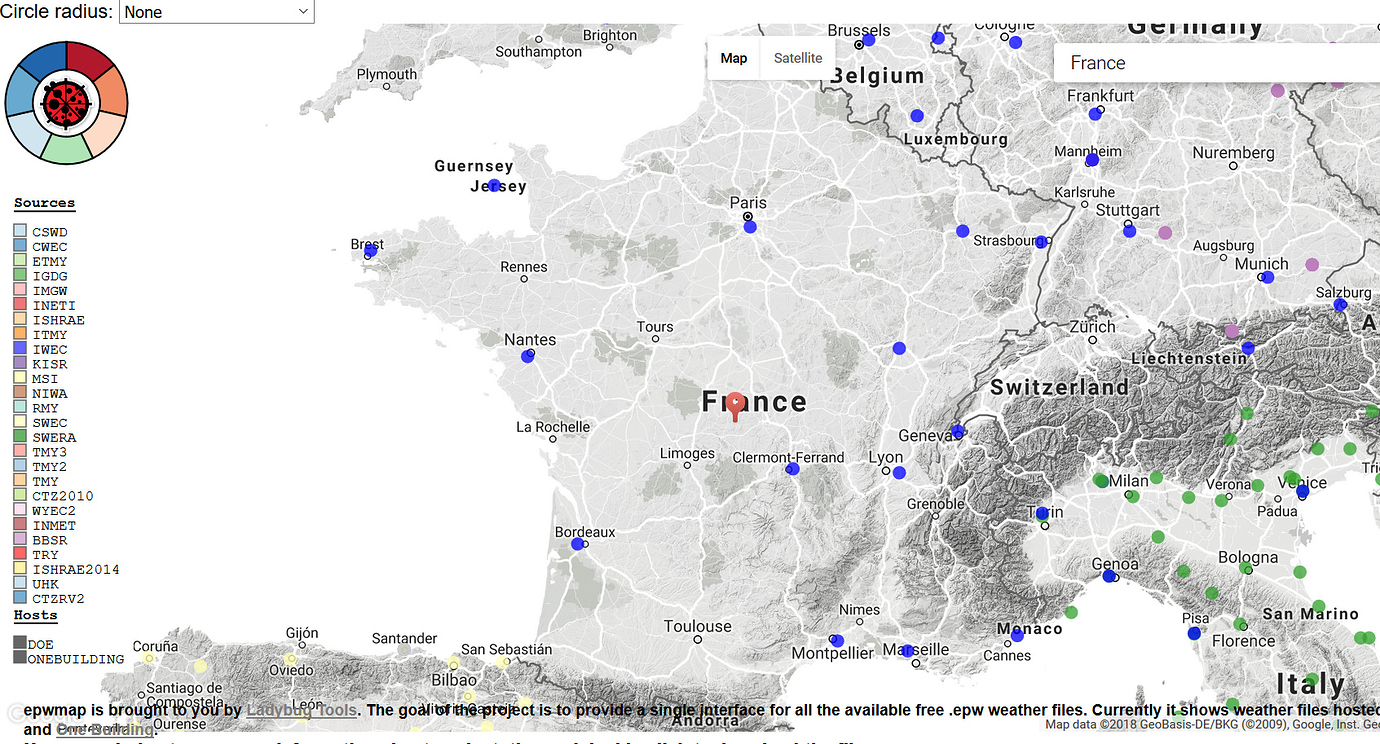Viewport: 1380px width, 744px height.
Task: Click the One Building link
Action: (x=105, y=729)
